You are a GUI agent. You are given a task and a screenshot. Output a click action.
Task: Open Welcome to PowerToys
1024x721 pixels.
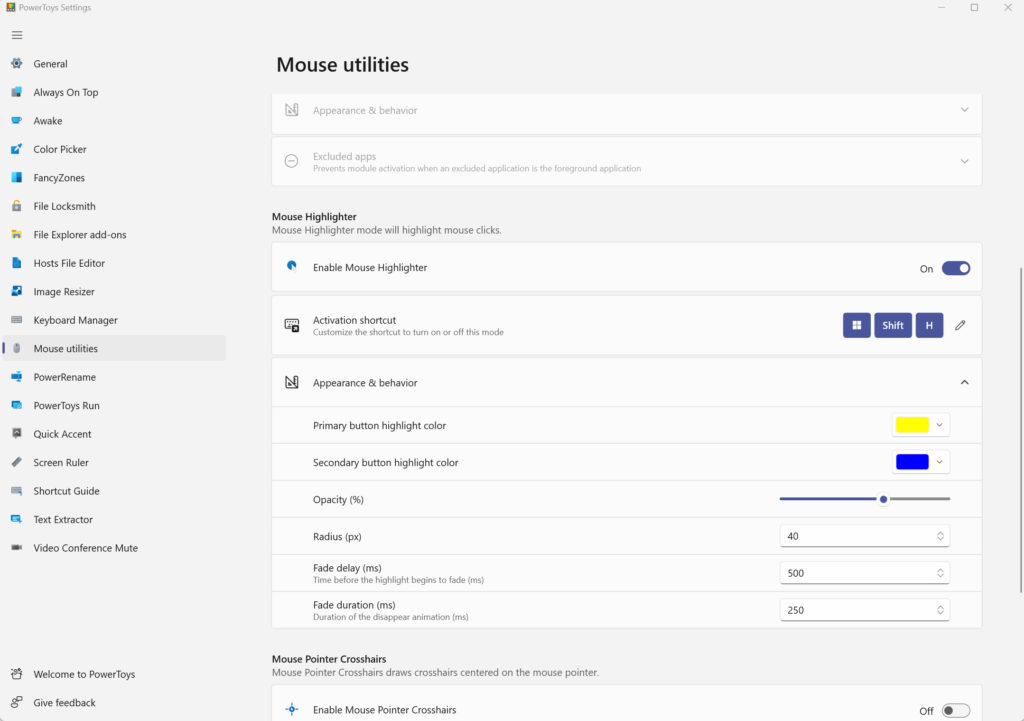(84, 674)
